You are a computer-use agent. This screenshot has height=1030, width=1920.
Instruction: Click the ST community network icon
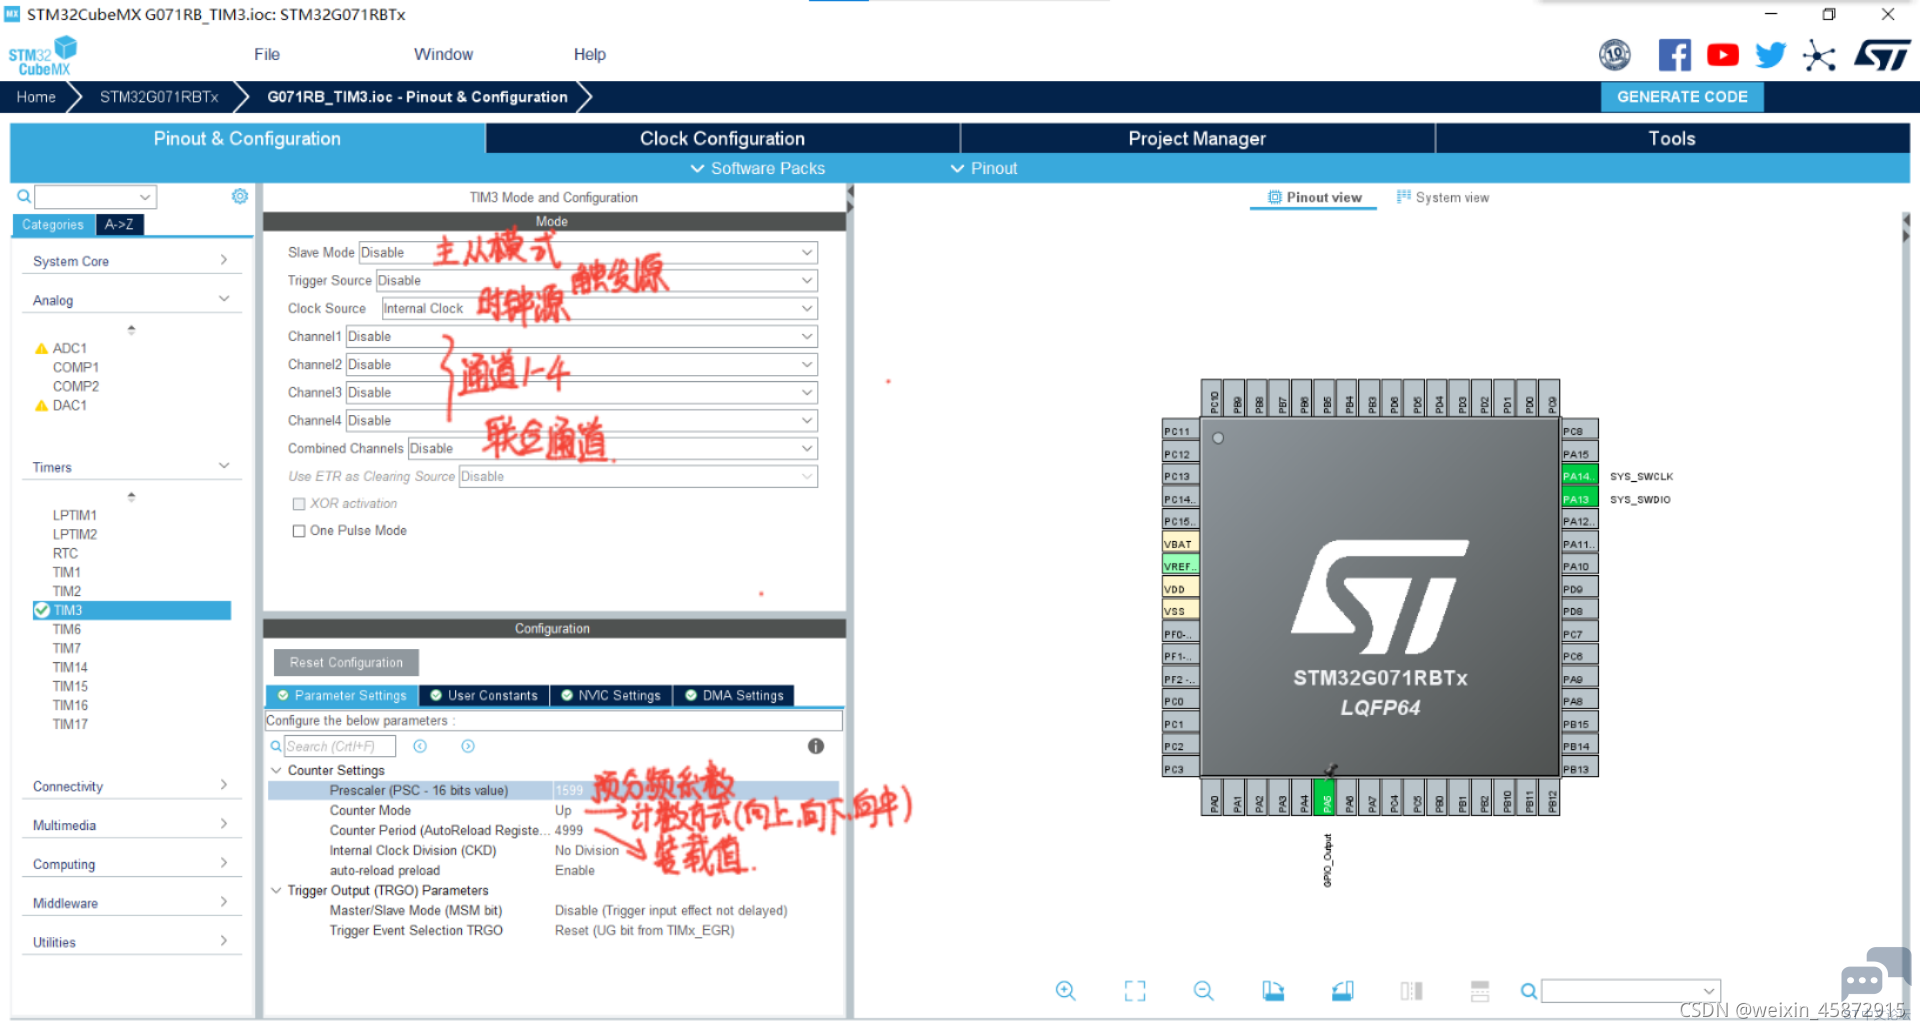(1819, 55)
